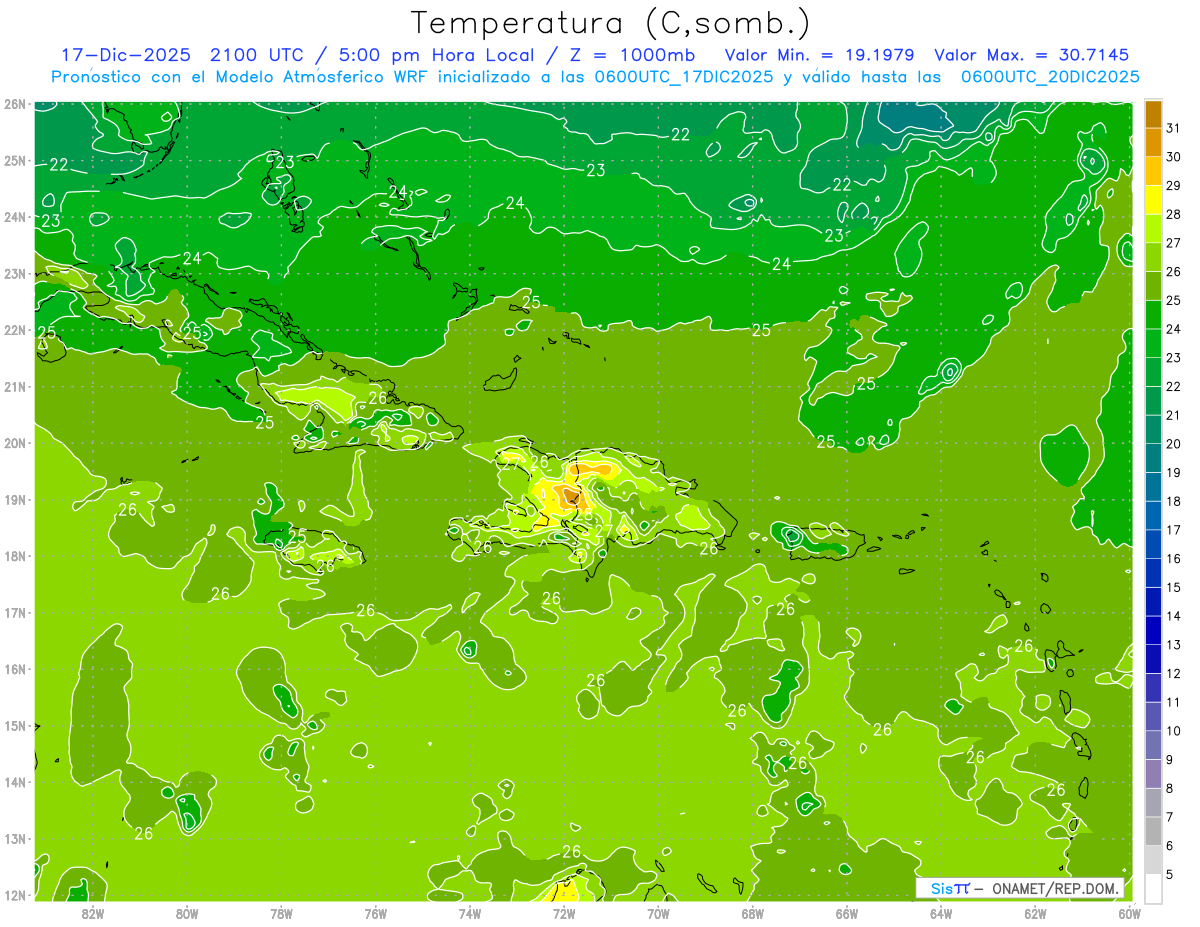Click the '2100 UTC' time label
The height and width of the screenshot is (927, 1200).
coord(257,55)
